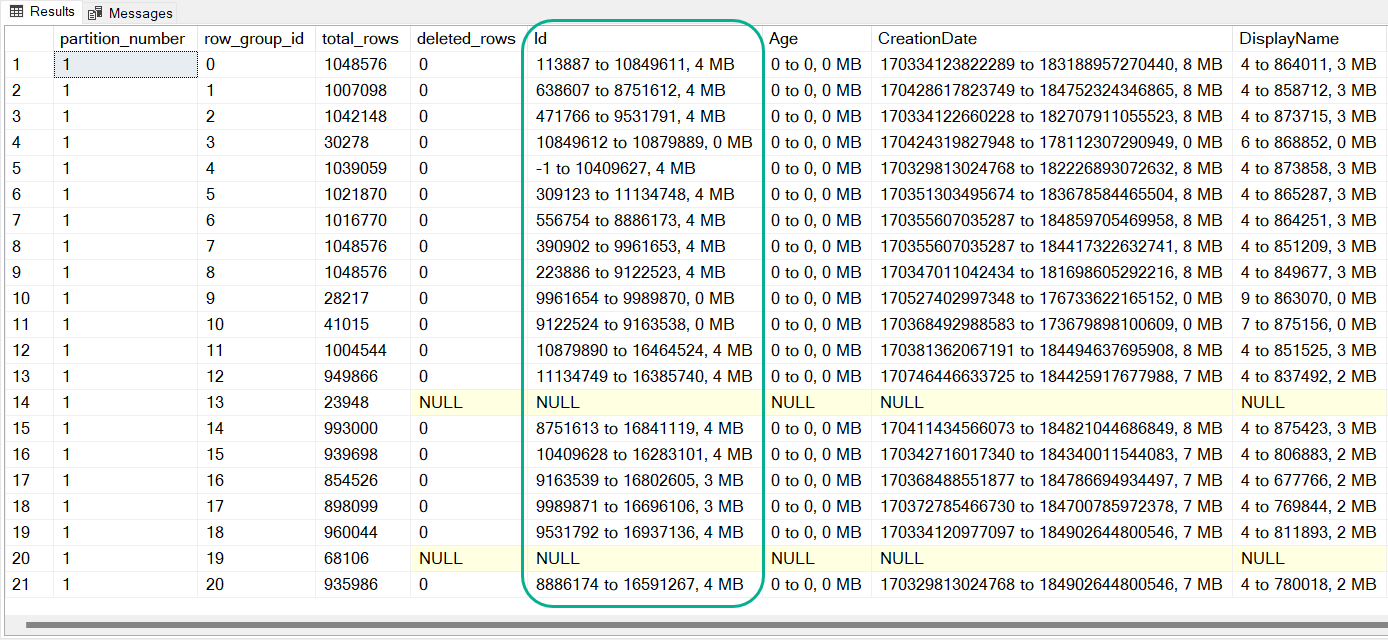1388x640 pixels.
Task: Click DisplayName cell '4 to 864011, 3 MB'
Action: point(1310,65)
